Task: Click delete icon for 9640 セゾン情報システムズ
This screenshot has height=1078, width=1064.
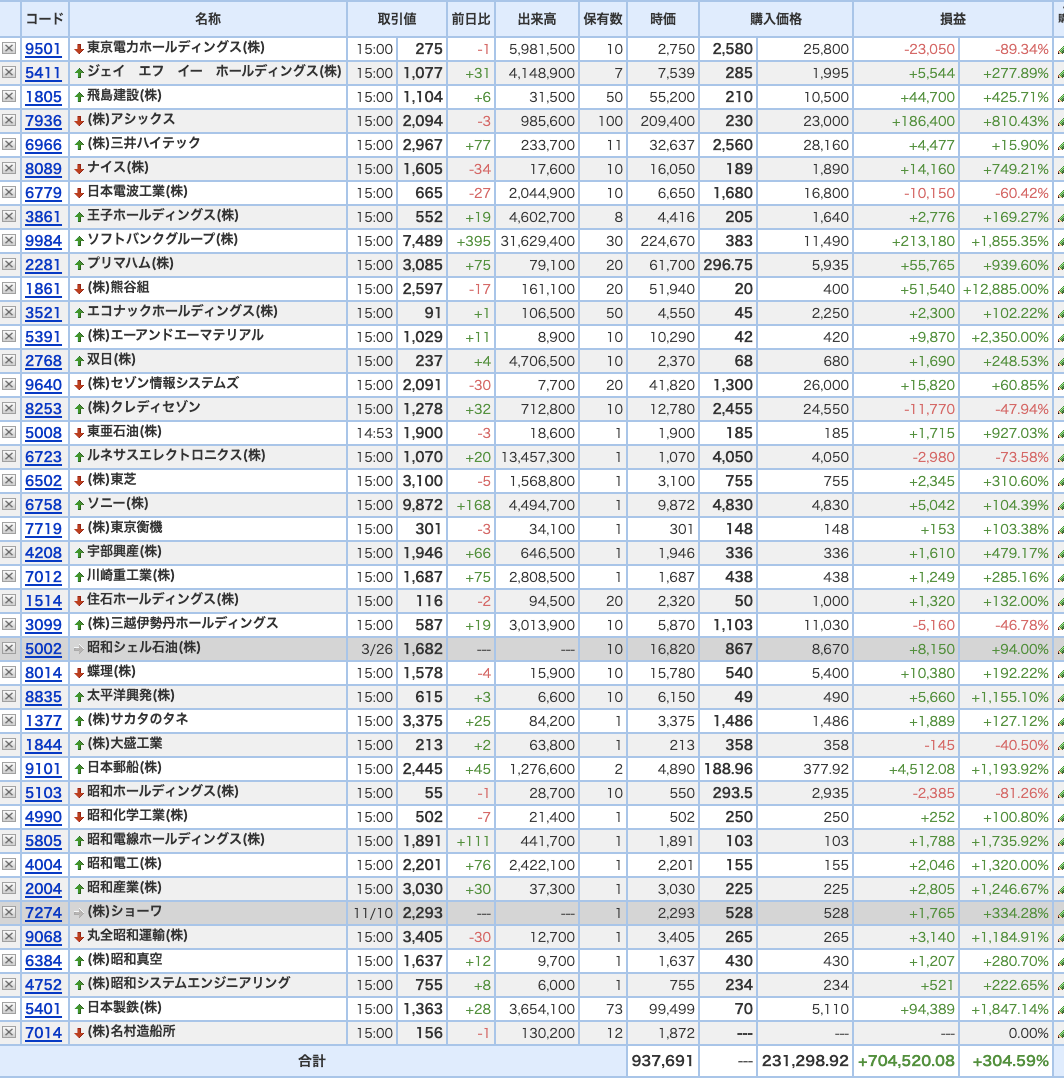Action: coord(8,384)
